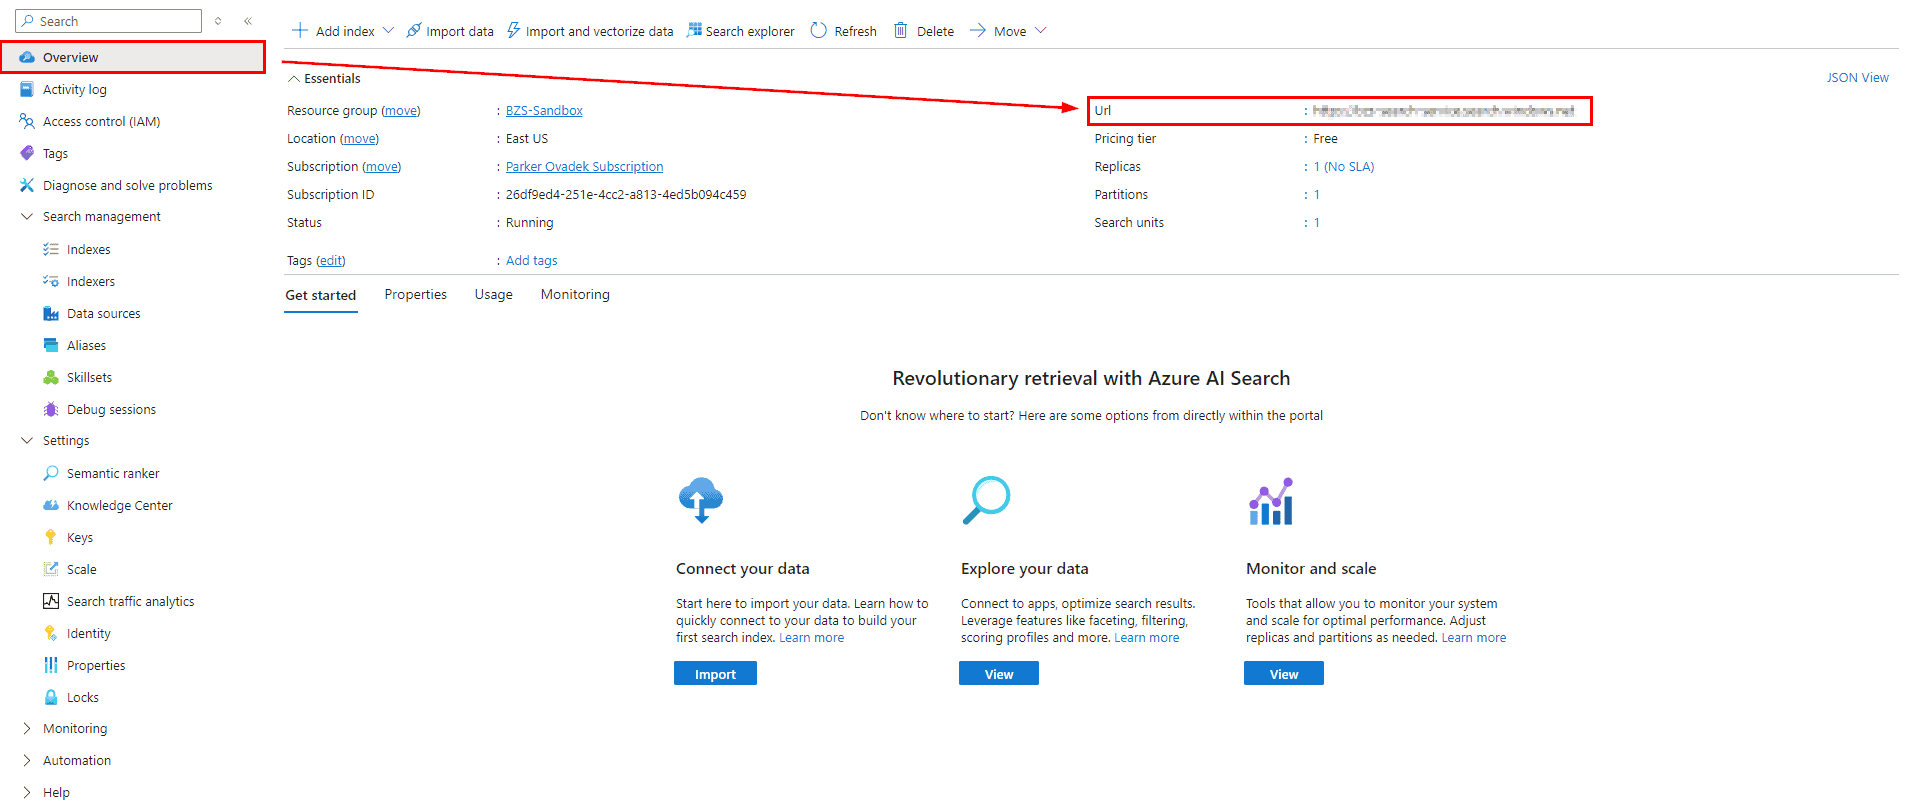Switch to the Get started tab
This screenshot has width=1911, height=811.
tap(321, 295)
